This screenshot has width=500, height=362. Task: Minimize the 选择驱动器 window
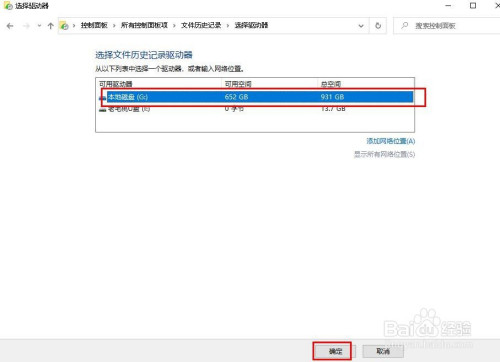point(448,6)
